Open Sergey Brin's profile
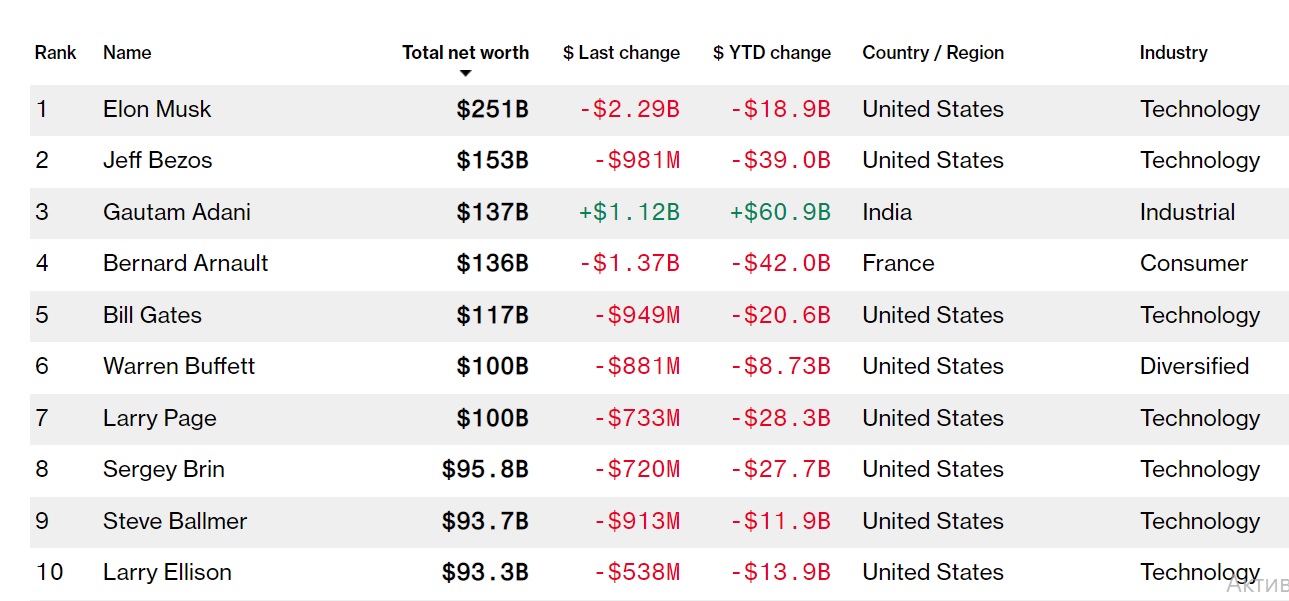Screen dimensions: 1289x601 163,469
